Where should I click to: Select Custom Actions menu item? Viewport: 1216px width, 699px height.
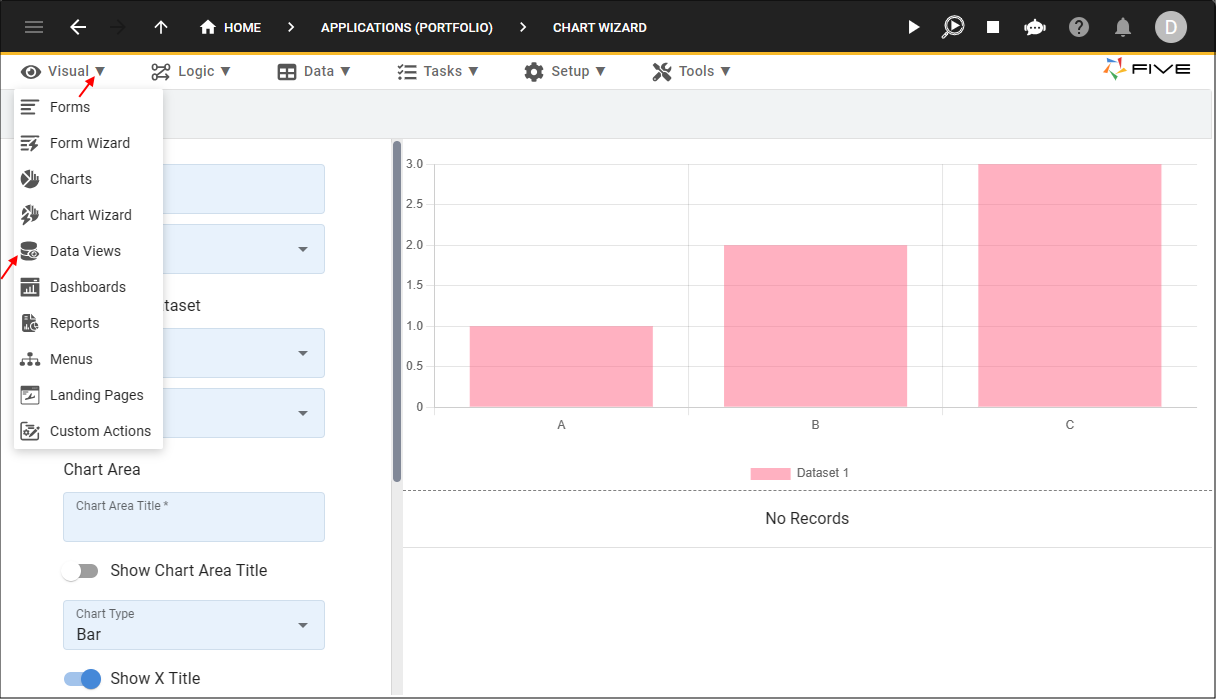88,431
